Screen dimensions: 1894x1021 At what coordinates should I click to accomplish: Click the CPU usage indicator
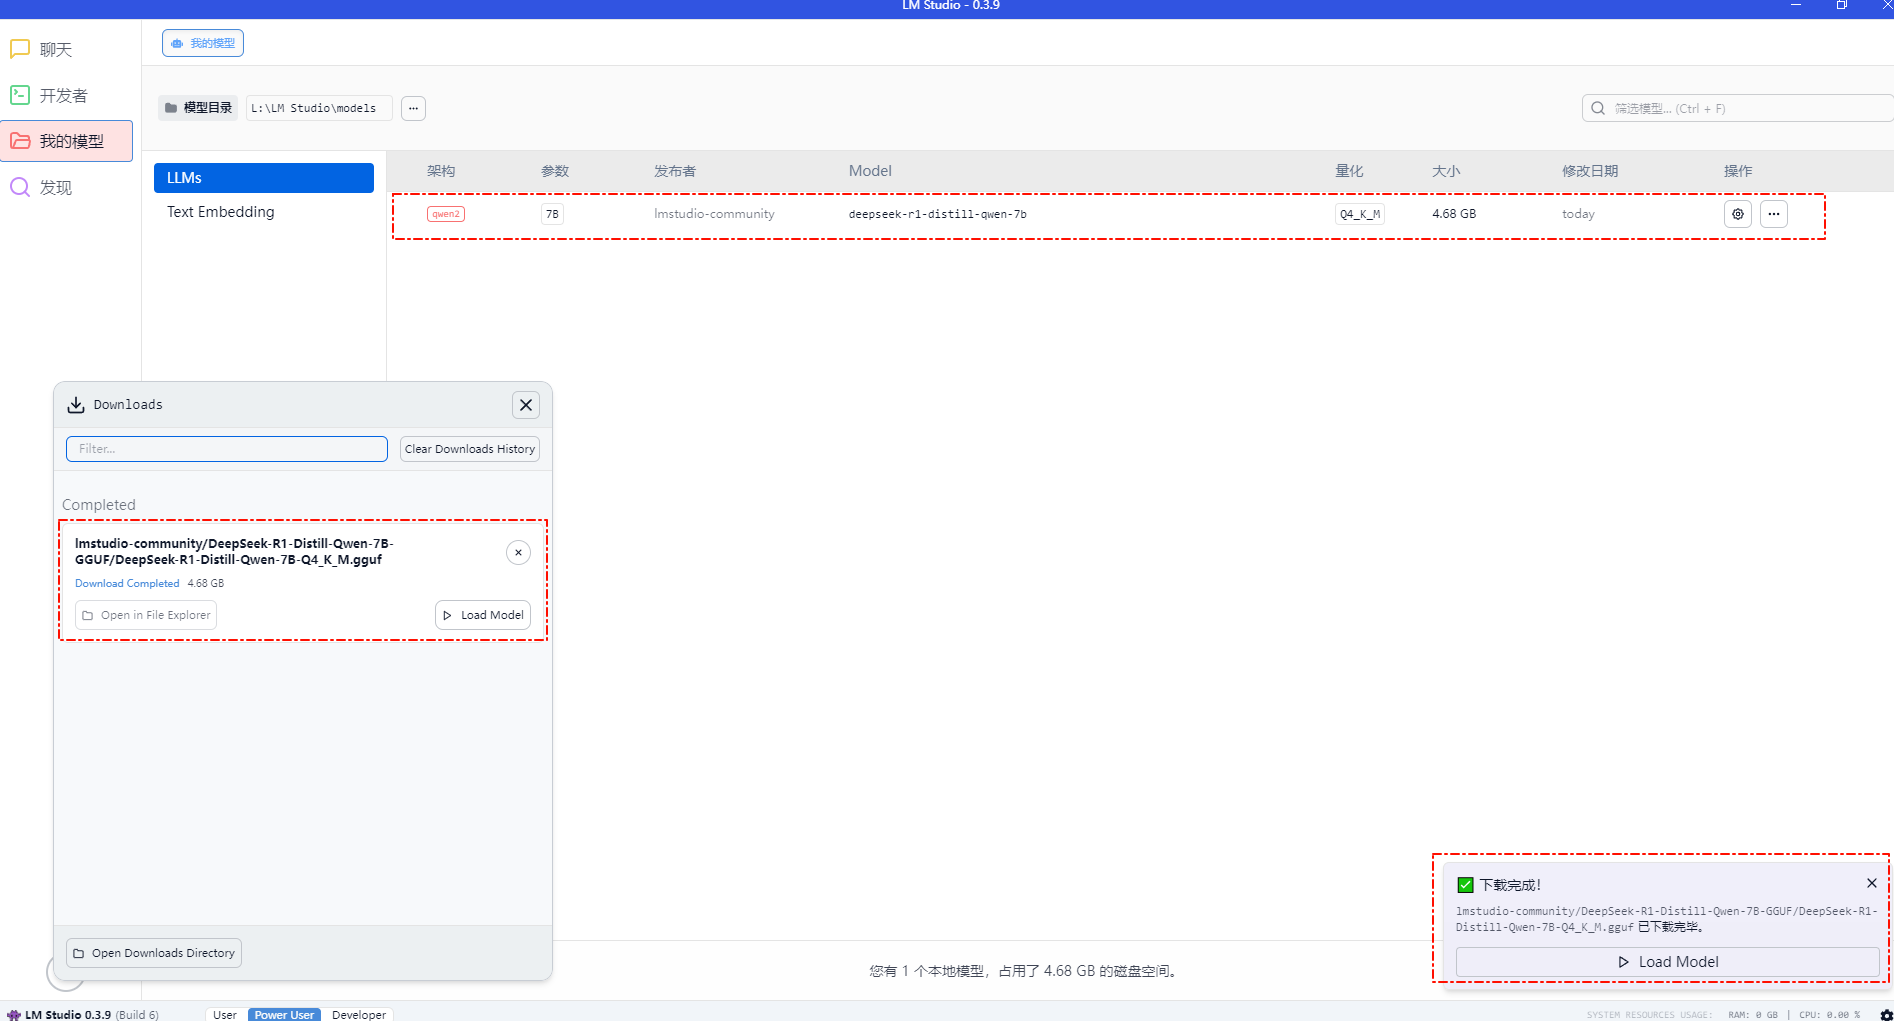tap(1830, 1015)
